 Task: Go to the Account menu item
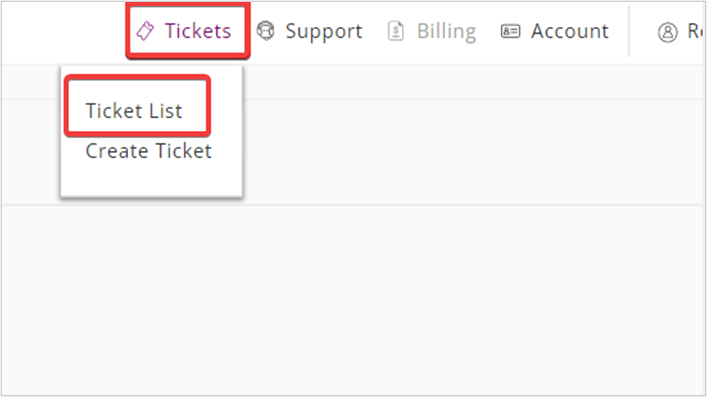click(555, 31)
